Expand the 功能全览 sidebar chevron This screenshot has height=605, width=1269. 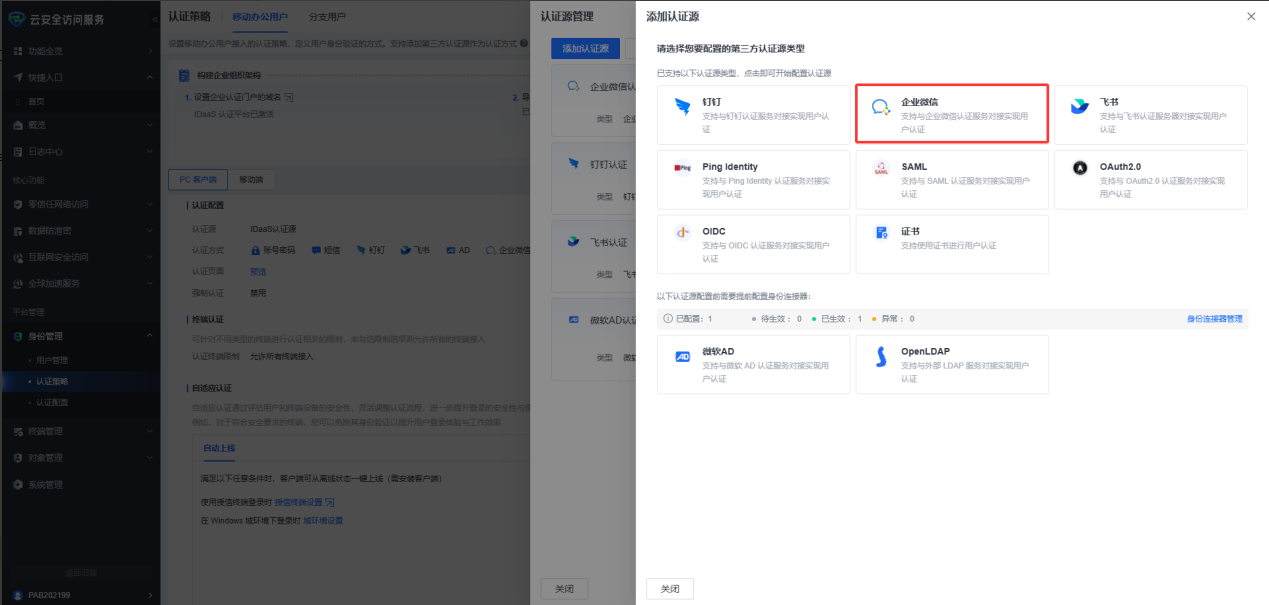150,50
